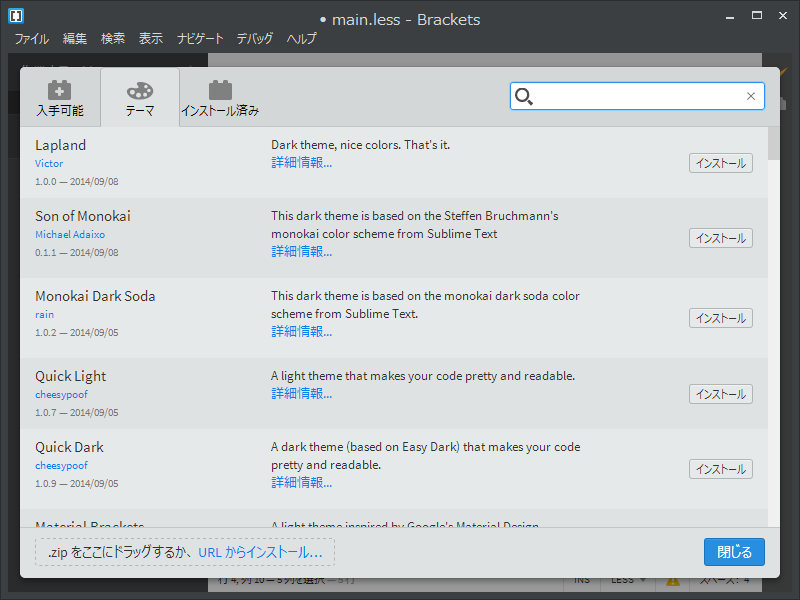This screenshot has height=600, width=800.
Task: Switch to the インストール済み (Installed) tab
Action: [220, 97]
